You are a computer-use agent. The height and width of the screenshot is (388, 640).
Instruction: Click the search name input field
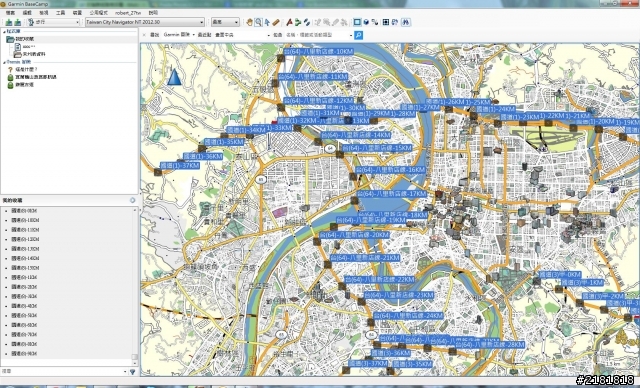click(x=318, y=35)
